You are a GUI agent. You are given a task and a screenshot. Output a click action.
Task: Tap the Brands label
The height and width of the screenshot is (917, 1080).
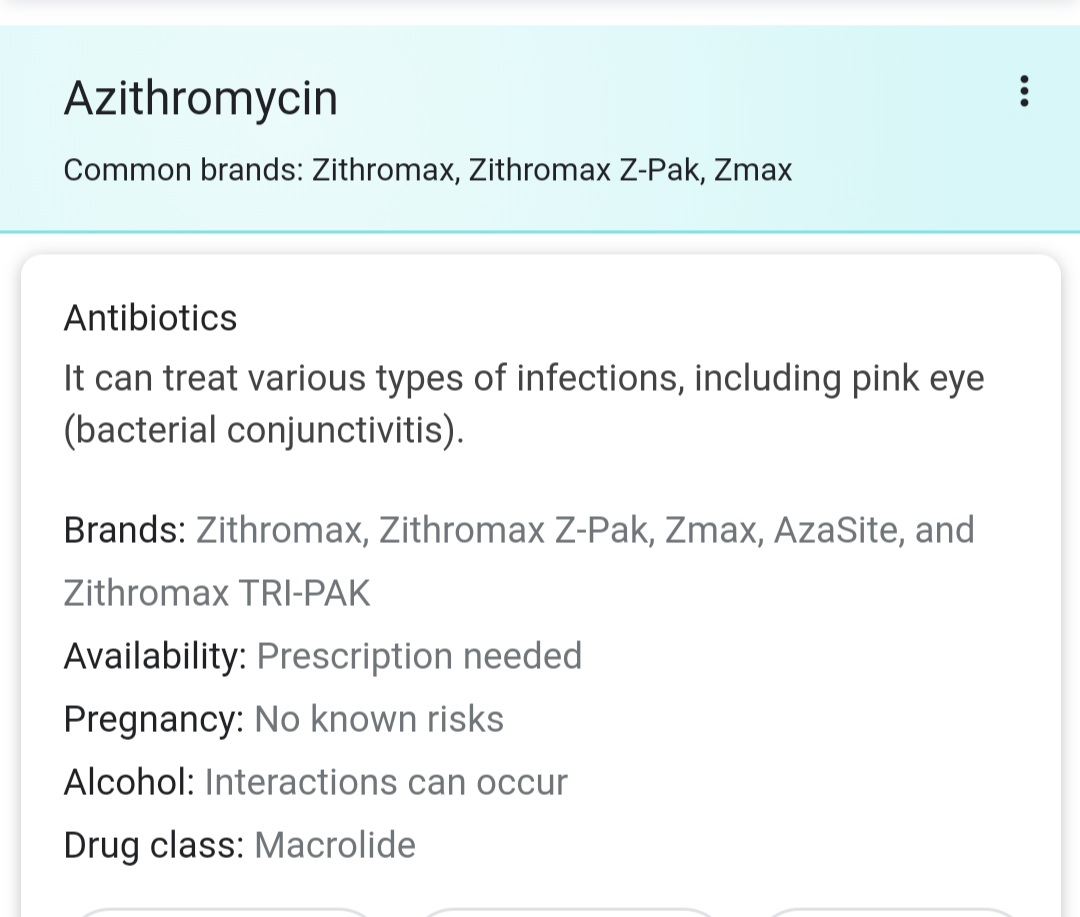tap(124, 530)
